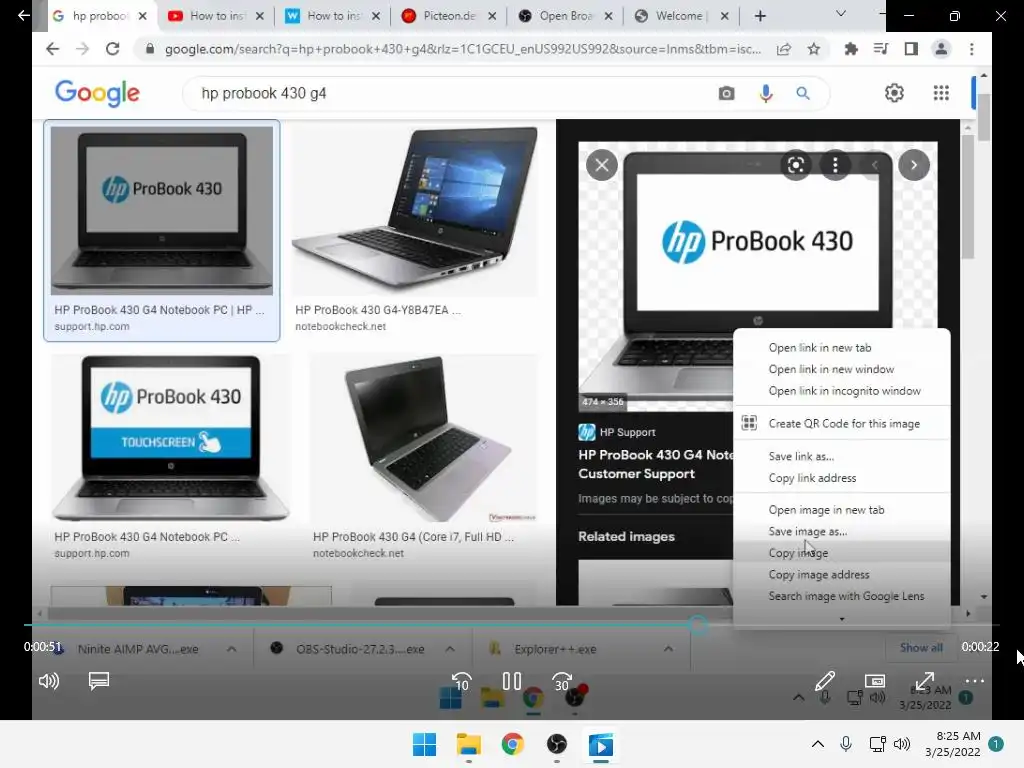
Task: Expand the context menu bottom arrow
Action: click(842, 618)
